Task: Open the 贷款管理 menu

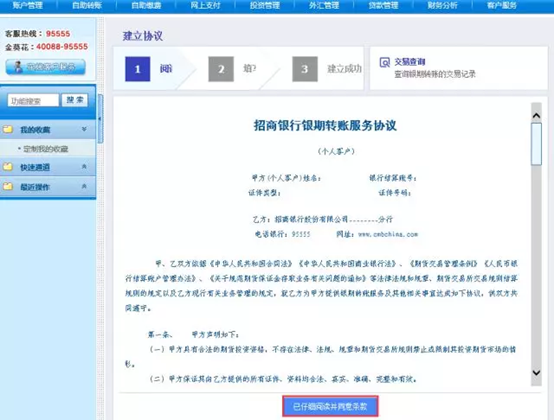Action: point(383,5)
